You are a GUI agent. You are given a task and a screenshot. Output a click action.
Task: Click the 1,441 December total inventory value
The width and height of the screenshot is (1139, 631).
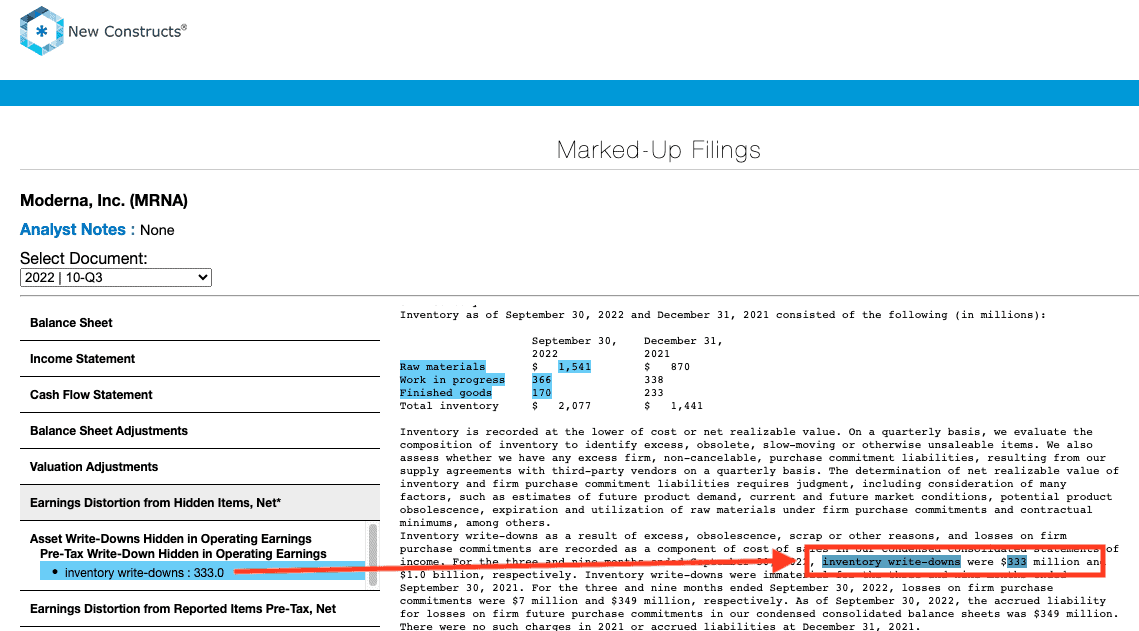point(686,406)
